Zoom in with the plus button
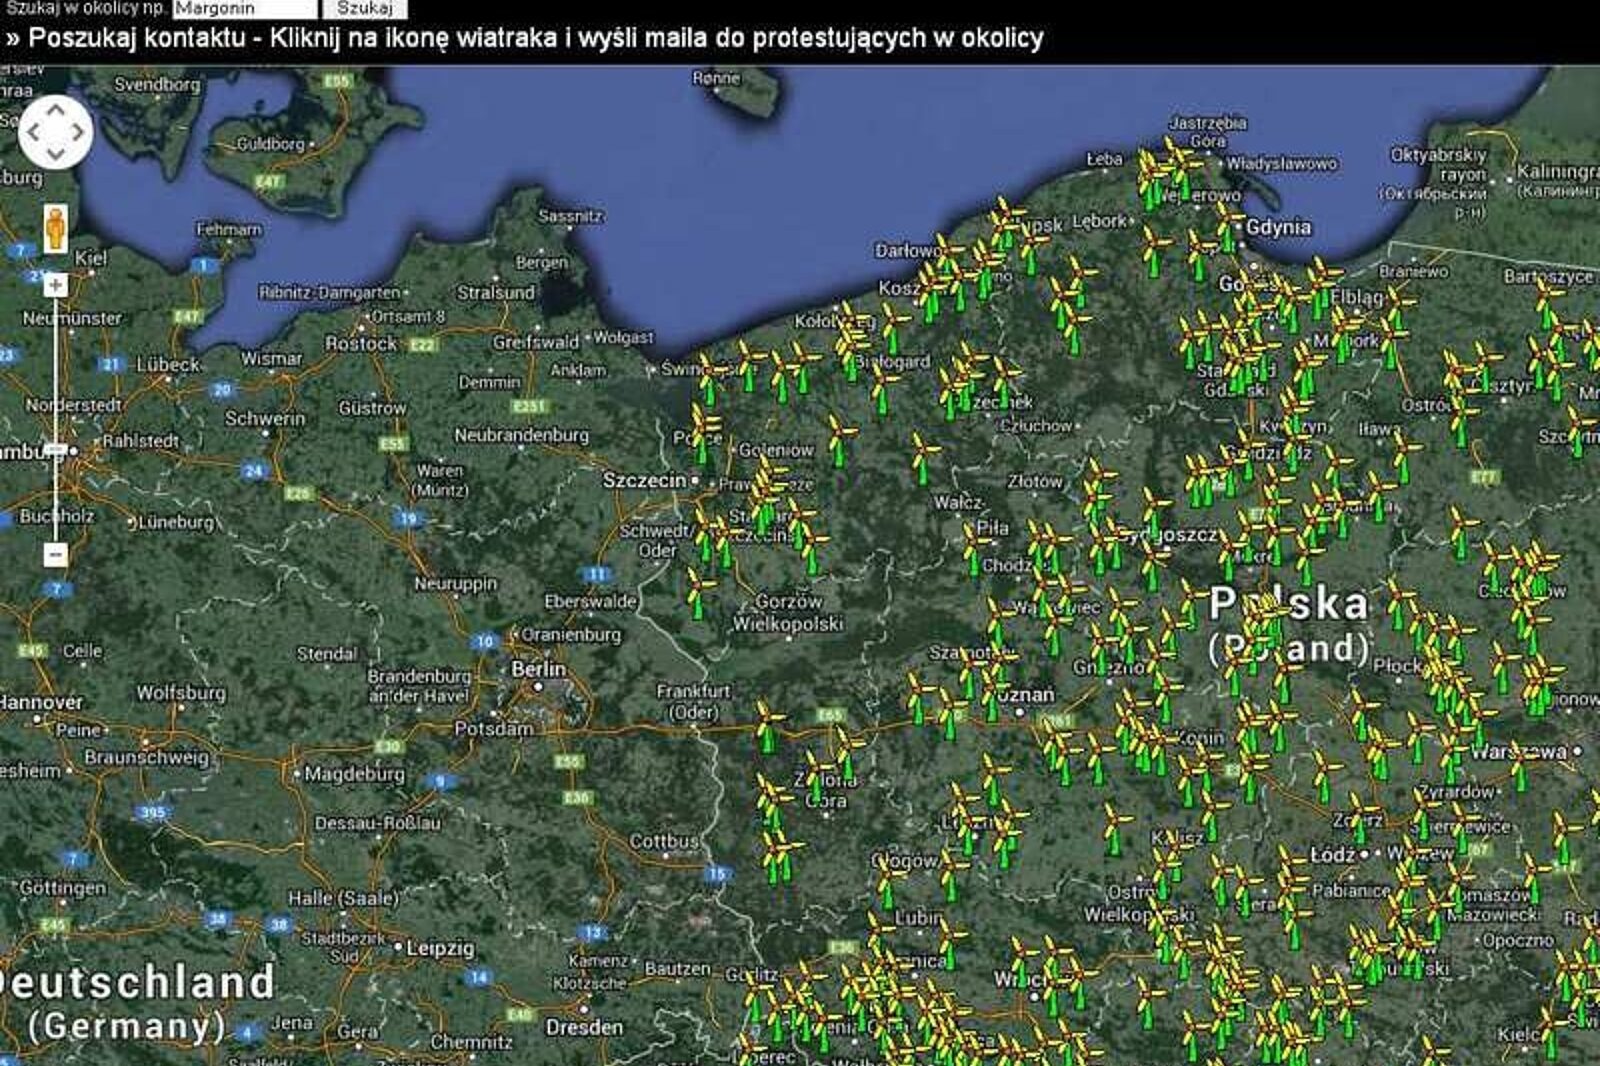 tap(55, 286)
